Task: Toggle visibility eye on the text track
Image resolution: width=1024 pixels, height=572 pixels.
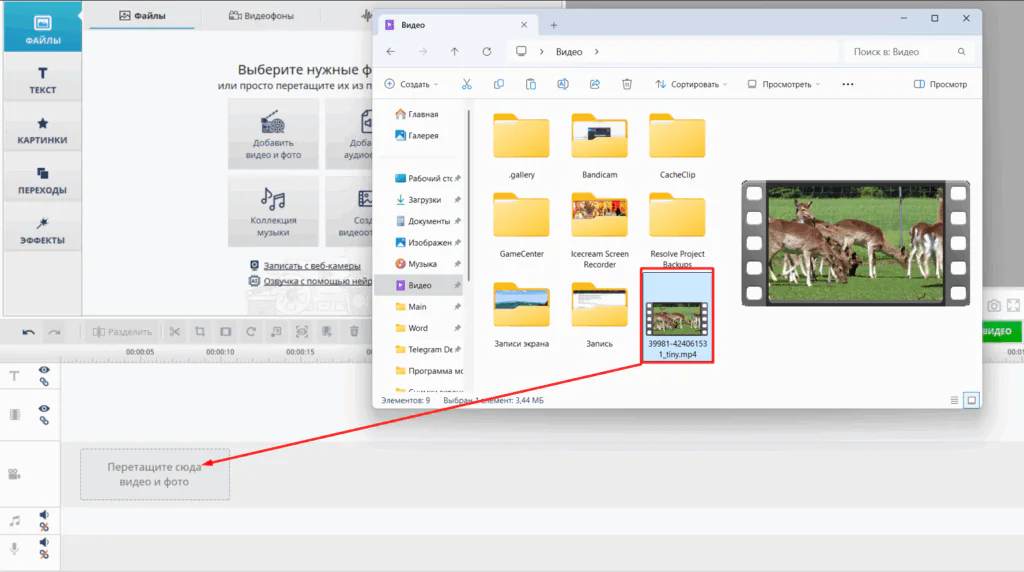Action: pyautogui.click(x=44, y=370)
